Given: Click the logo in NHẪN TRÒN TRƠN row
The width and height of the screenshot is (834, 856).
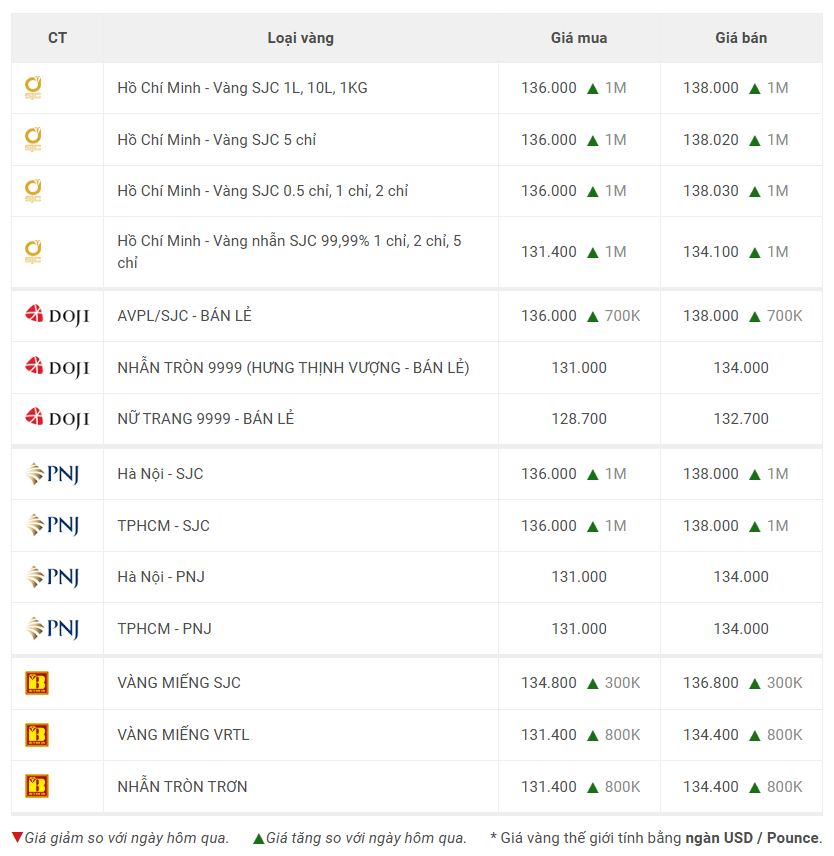Looking at the screenshot, I should click(x=37, y=787).
